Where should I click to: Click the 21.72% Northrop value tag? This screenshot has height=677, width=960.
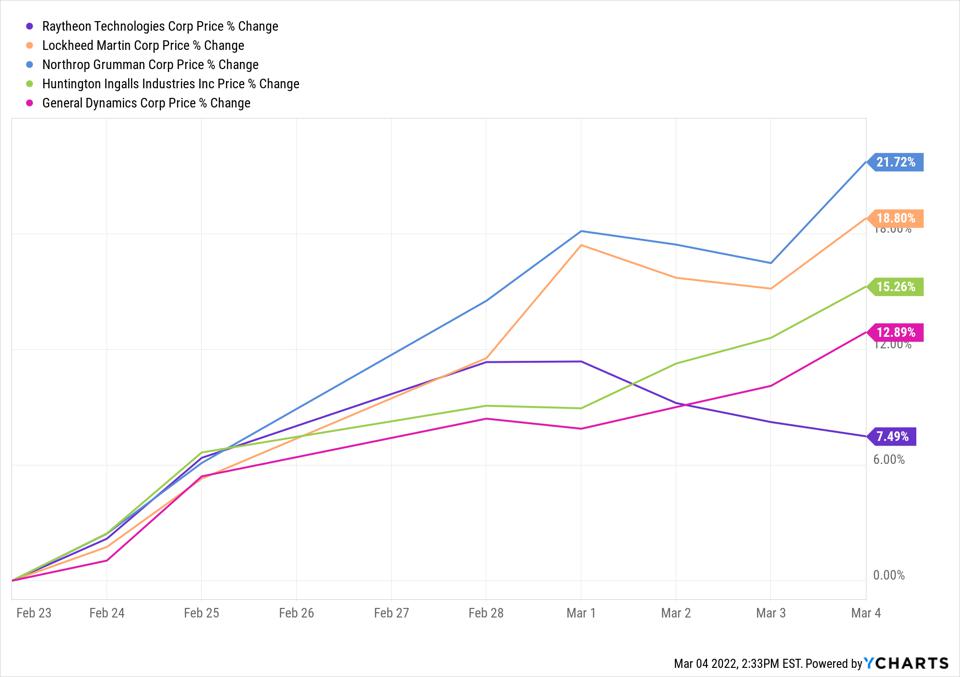pyautogui.click(x=895, y=162)
